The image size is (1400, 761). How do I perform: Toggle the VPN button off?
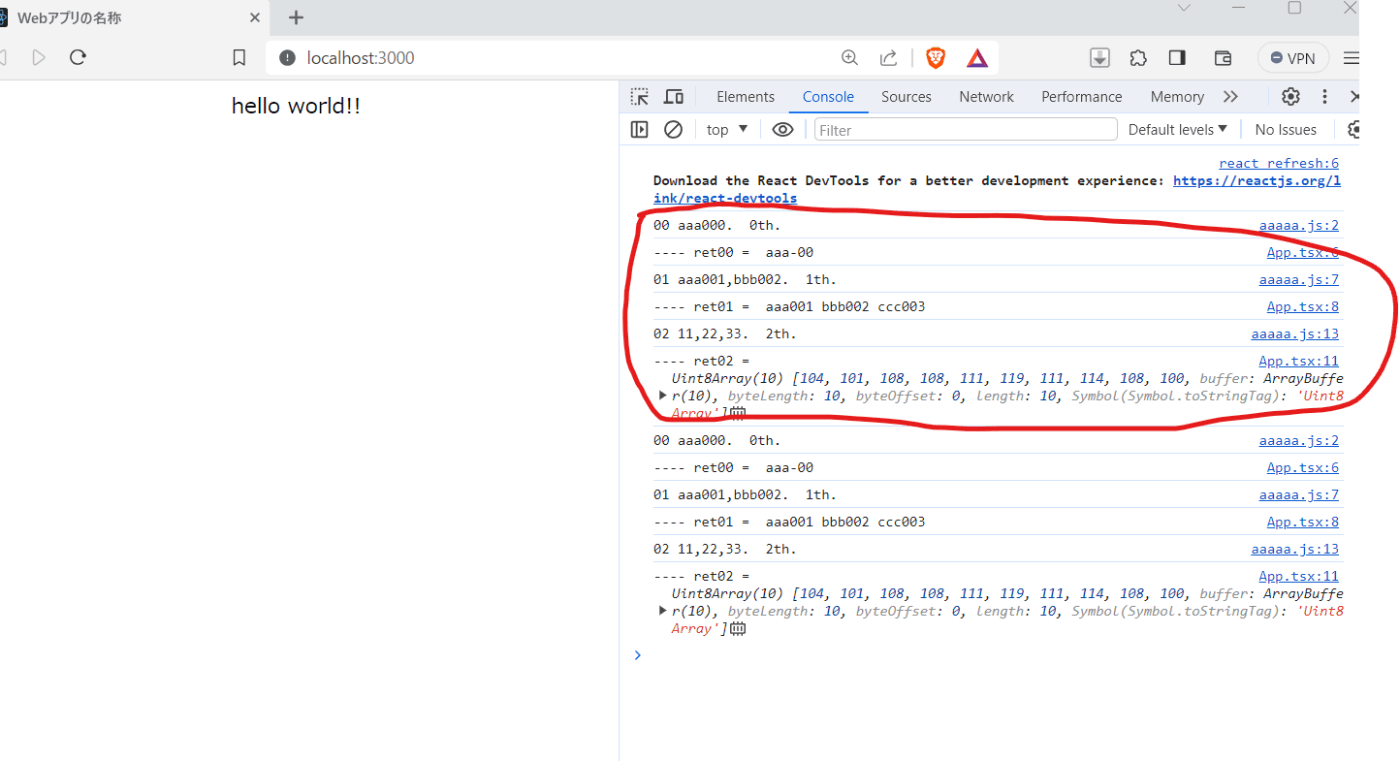tap(1293, 58)
